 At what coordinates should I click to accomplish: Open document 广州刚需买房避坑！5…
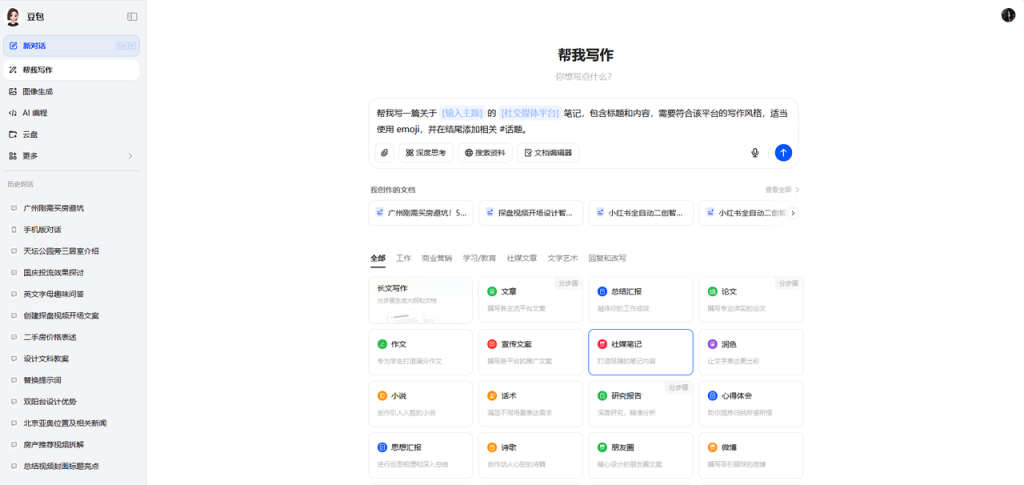(421, 213)
